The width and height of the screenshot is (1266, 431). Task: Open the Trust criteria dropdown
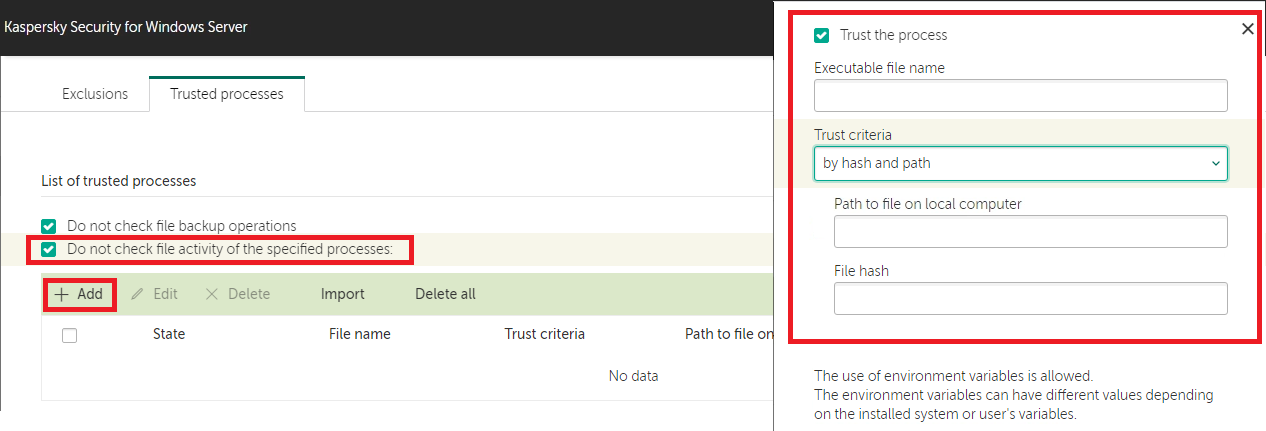click(1020, 163)
